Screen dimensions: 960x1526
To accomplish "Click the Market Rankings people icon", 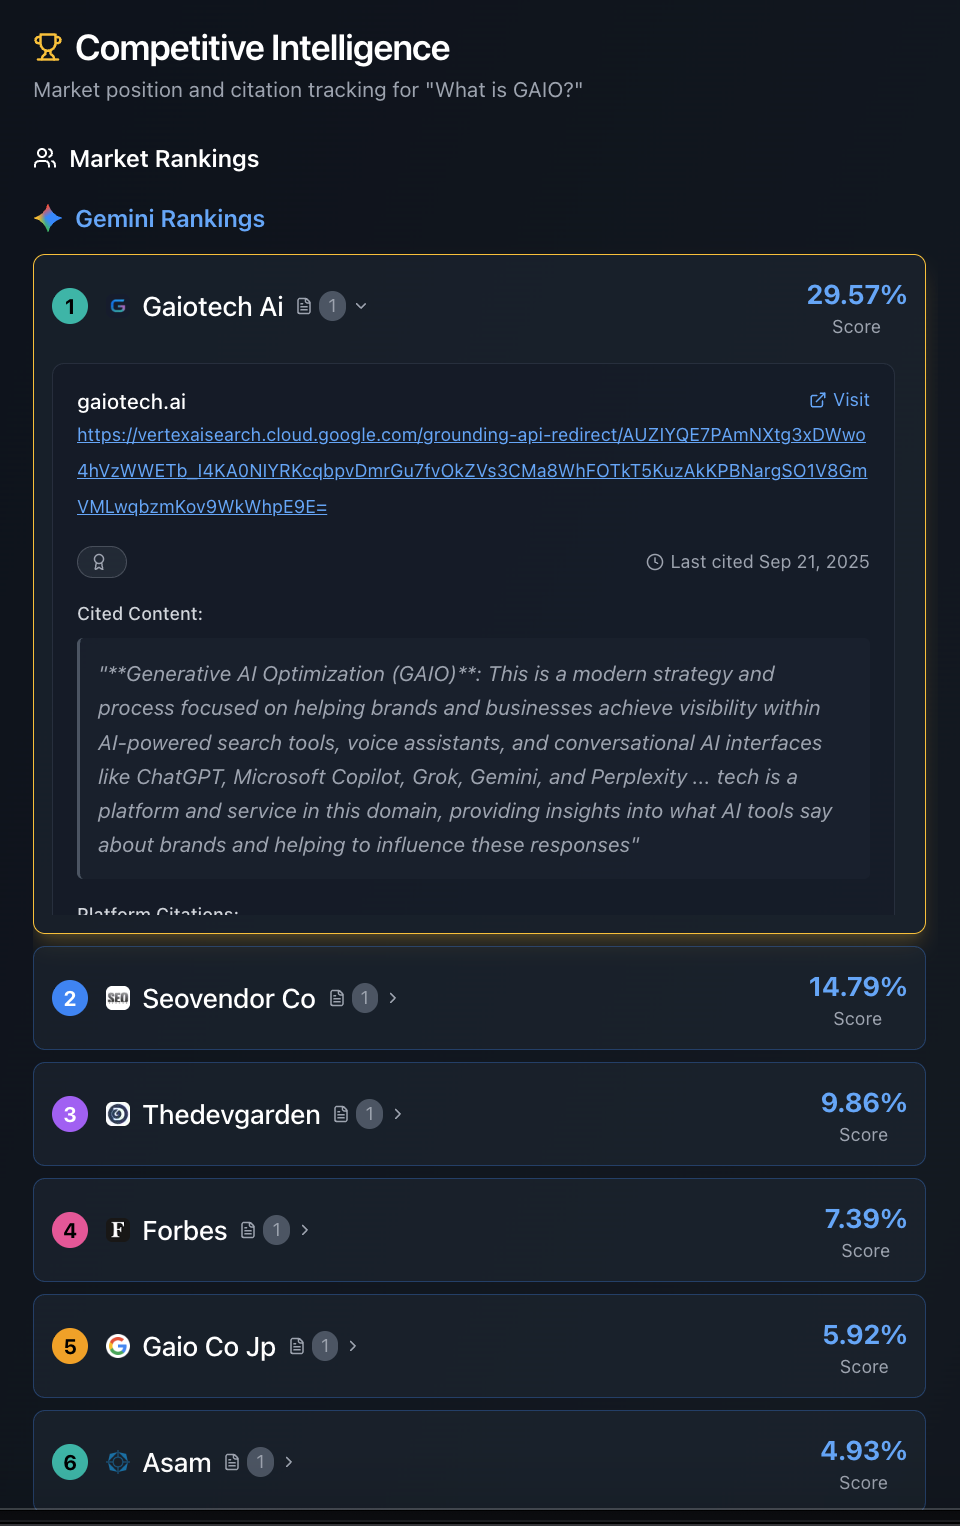I will (44, 158).
